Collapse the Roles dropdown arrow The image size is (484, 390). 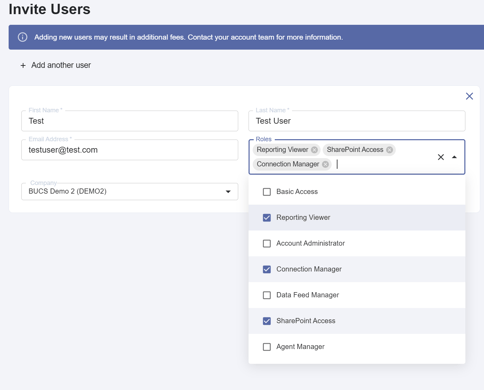click(x=454, y=157)
